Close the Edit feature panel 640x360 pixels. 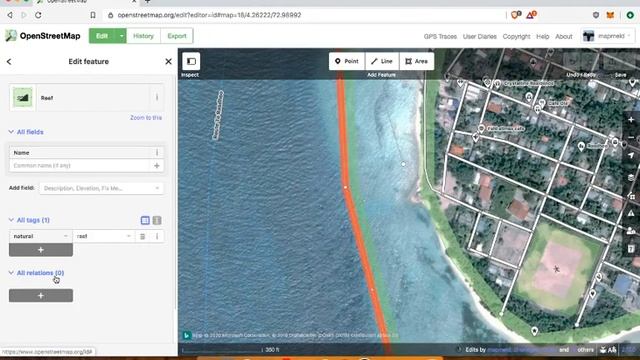[168, 62]
